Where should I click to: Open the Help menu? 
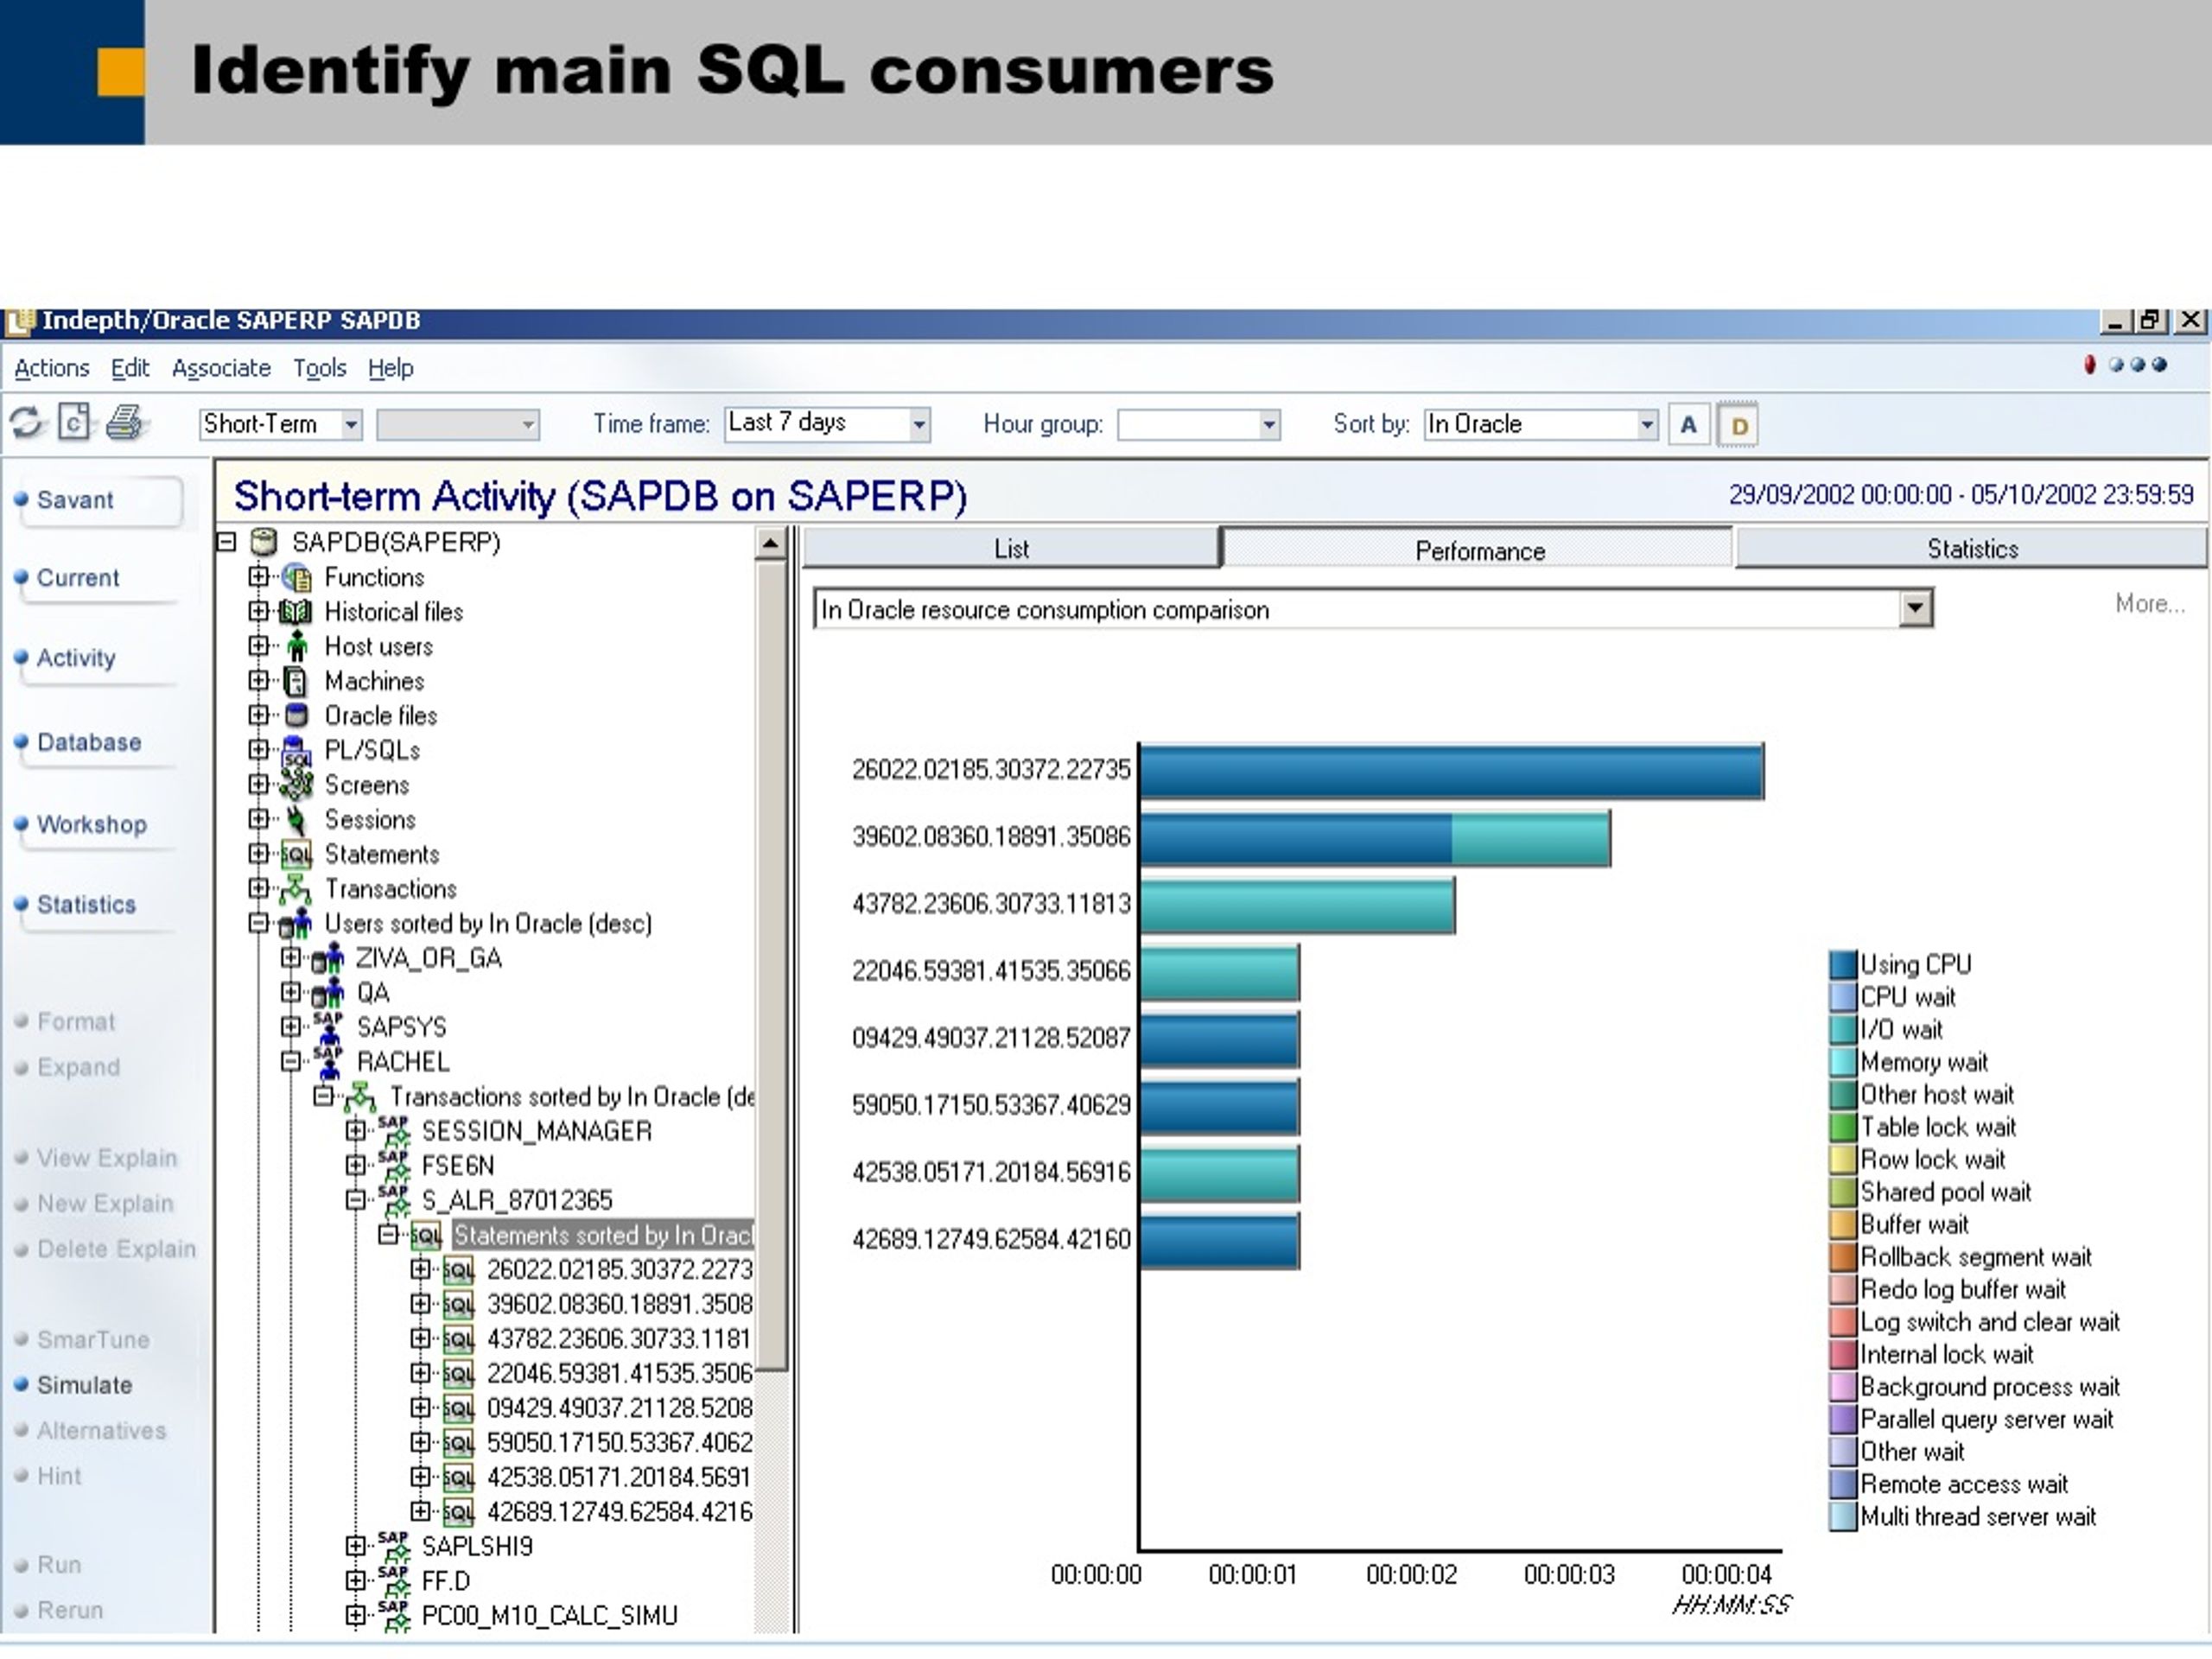click(x=391, y=368)
